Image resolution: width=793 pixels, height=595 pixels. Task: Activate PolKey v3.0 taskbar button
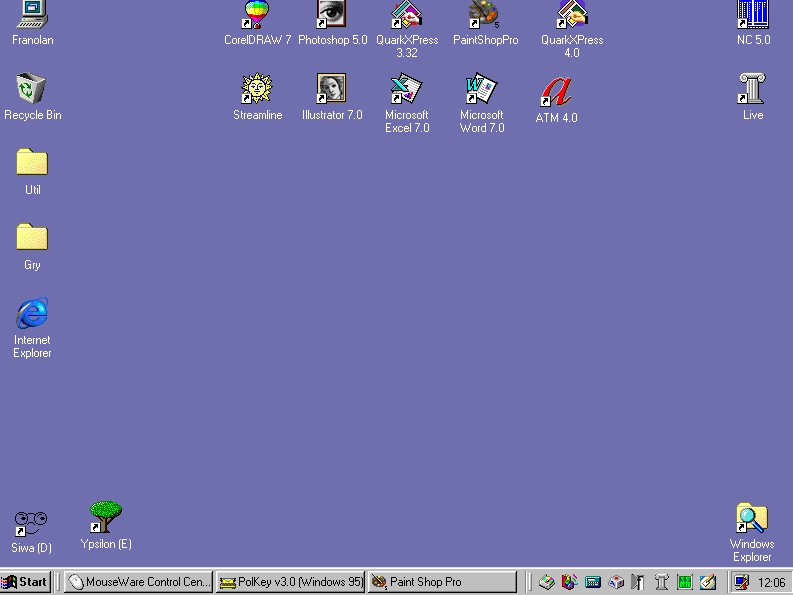291,582
